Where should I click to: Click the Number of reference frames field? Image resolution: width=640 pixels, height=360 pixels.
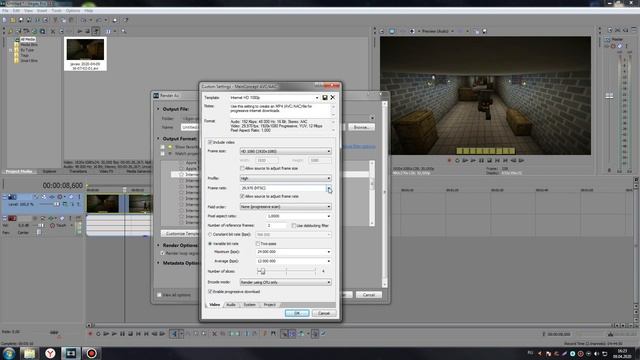276,225
